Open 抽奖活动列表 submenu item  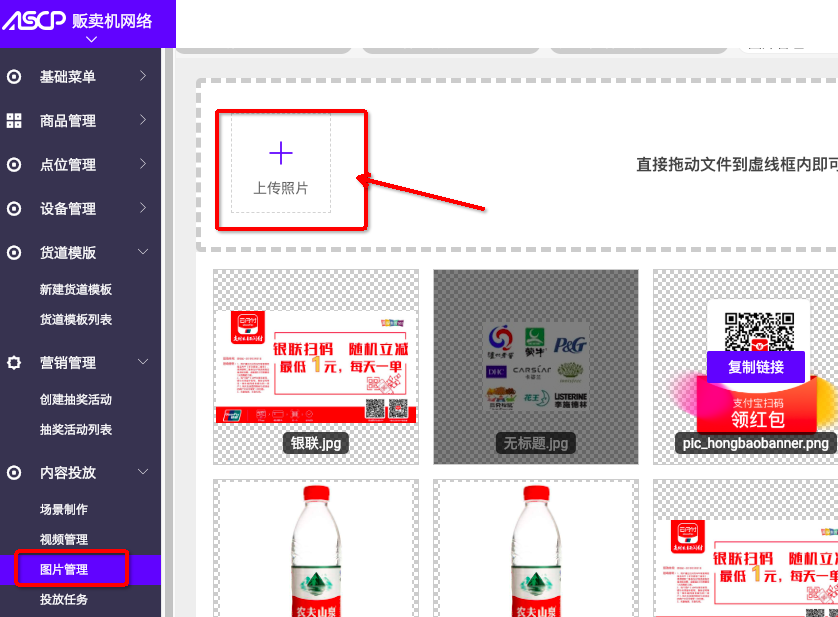[76, 430]
